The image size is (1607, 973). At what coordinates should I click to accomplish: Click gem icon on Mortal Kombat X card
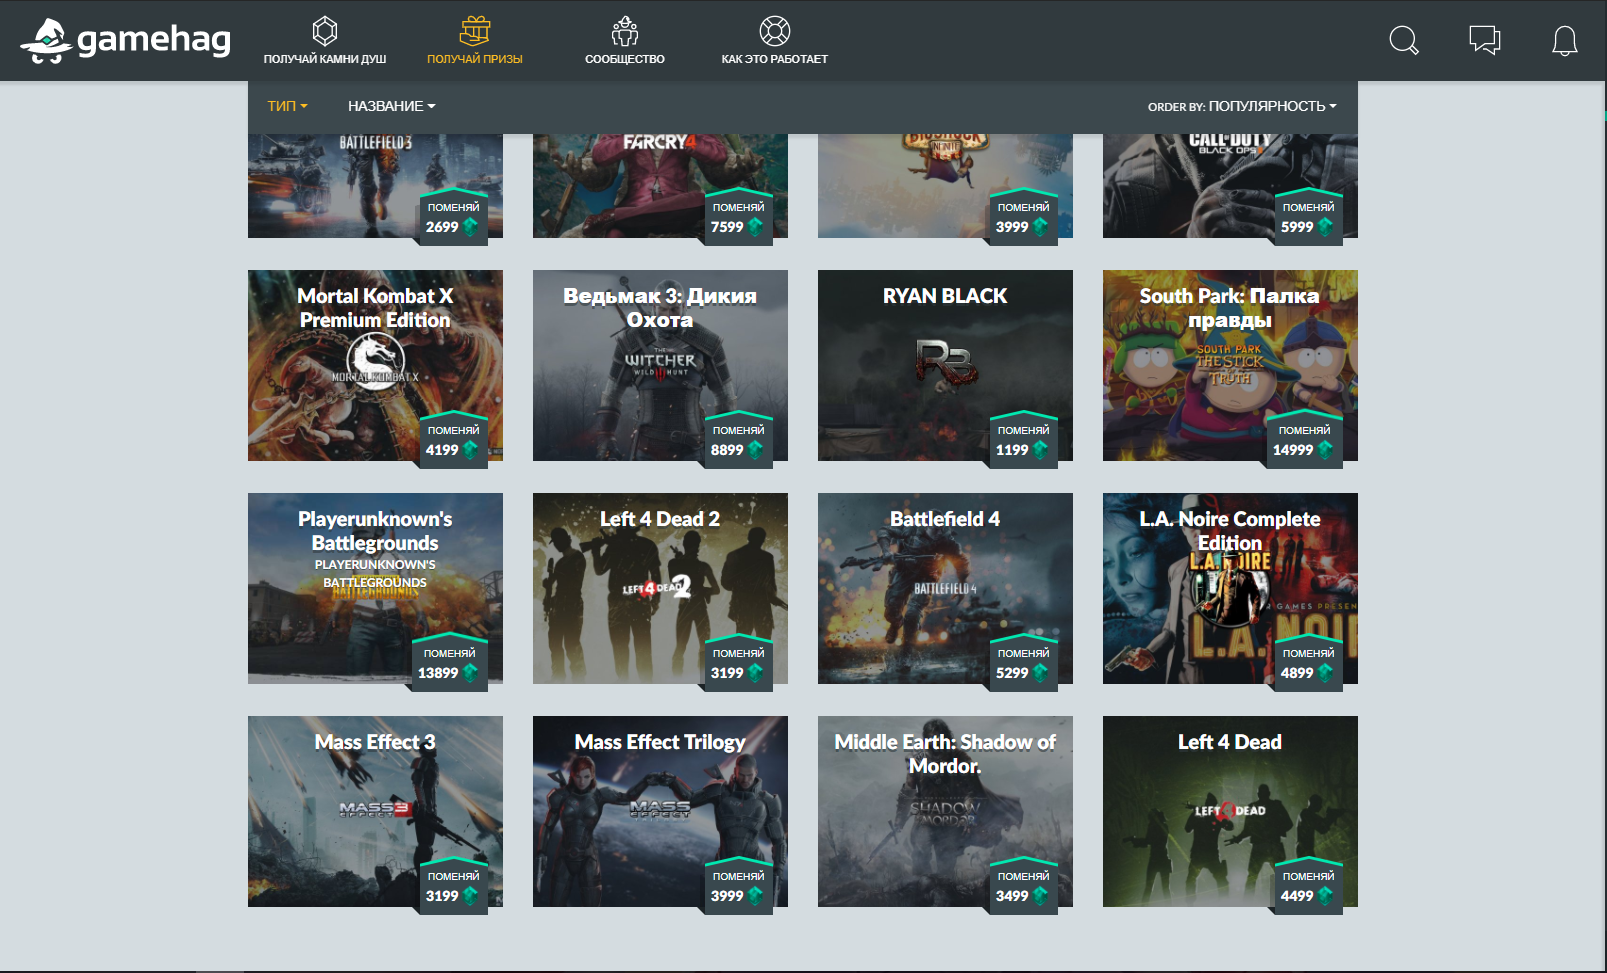point(470,450)
